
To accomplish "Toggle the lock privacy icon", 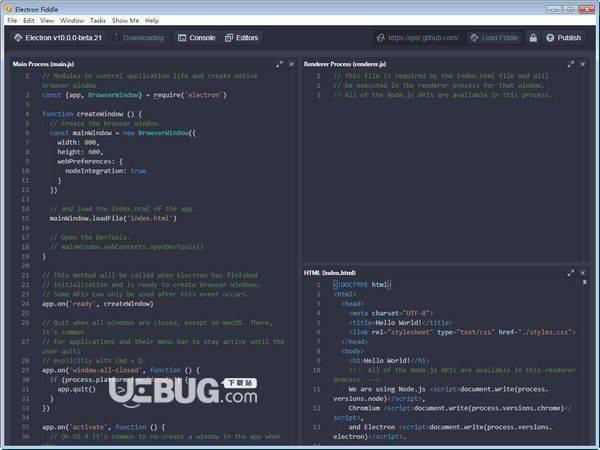I will click(533, 38).
